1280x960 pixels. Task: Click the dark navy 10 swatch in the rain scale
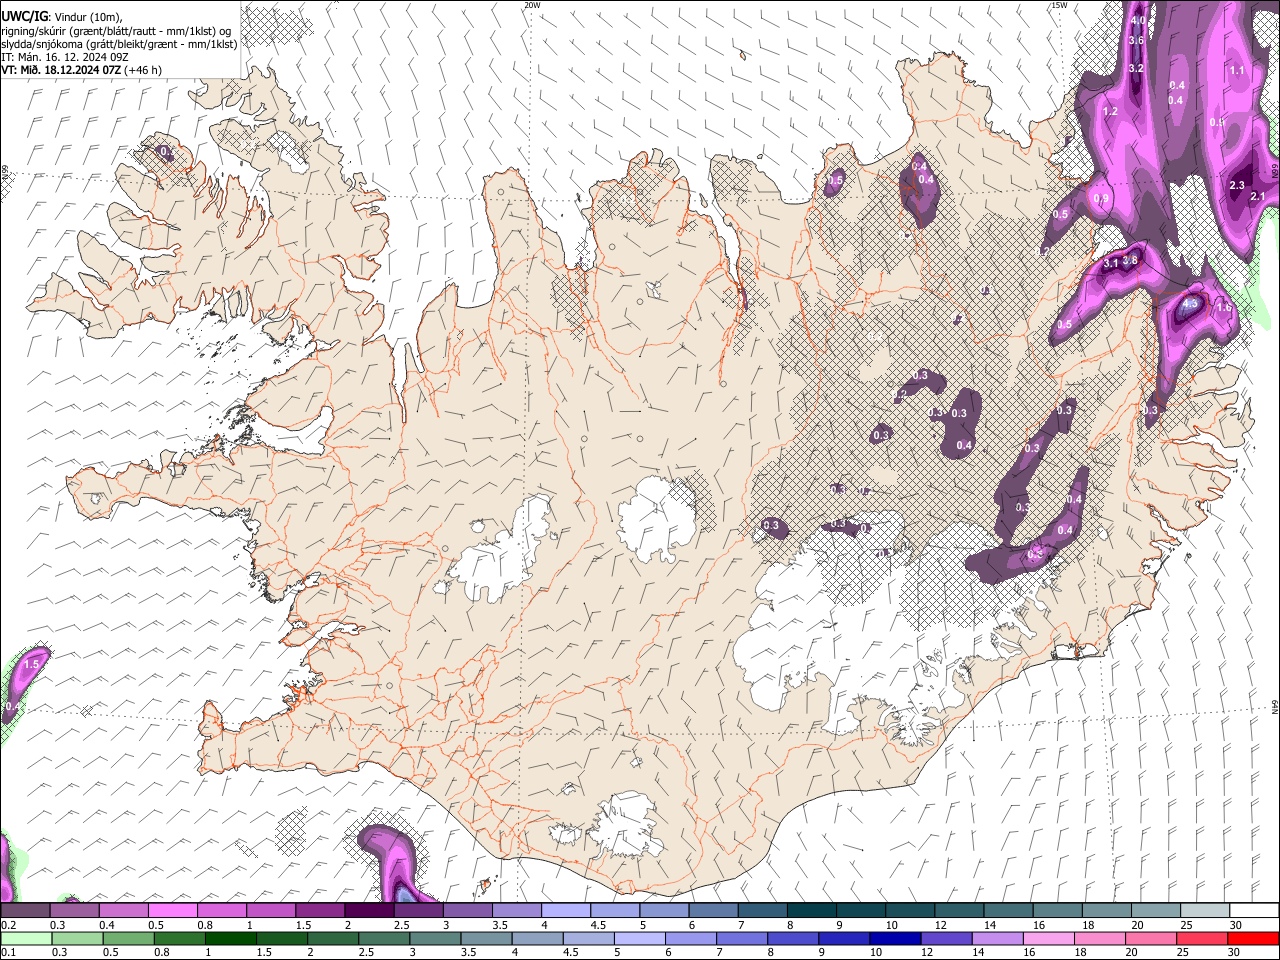tap(895, 938)
